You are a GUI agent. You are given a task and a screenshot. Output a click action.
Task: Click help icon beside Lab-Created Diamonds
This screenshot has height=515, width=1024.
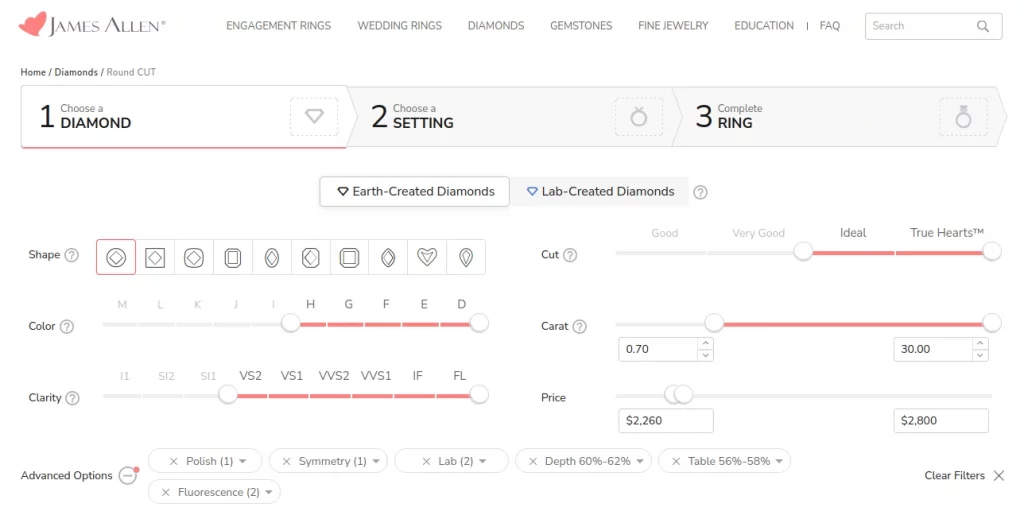(700, 193)
